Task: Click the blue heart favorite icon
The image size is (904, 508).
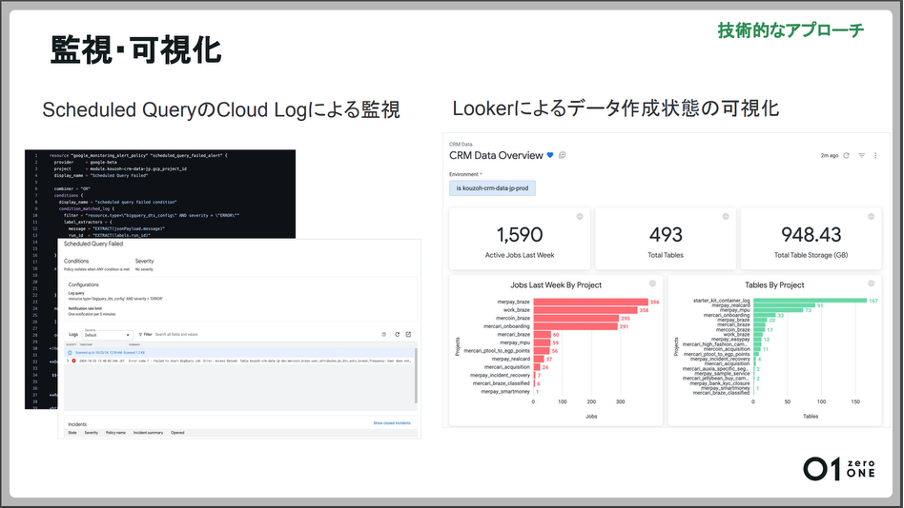Action: point(550,156)
